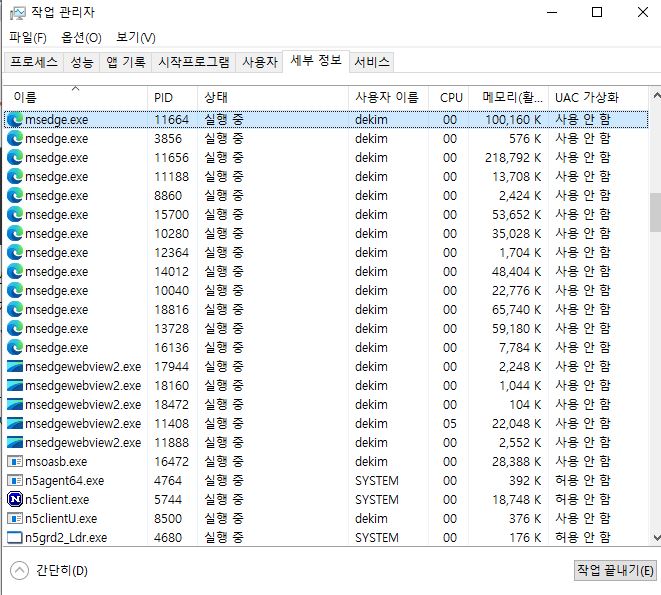This screenshot has width=661, height=595.
Task: Switch to the 앱 기록 tab
Action: (x=126, y=62)
